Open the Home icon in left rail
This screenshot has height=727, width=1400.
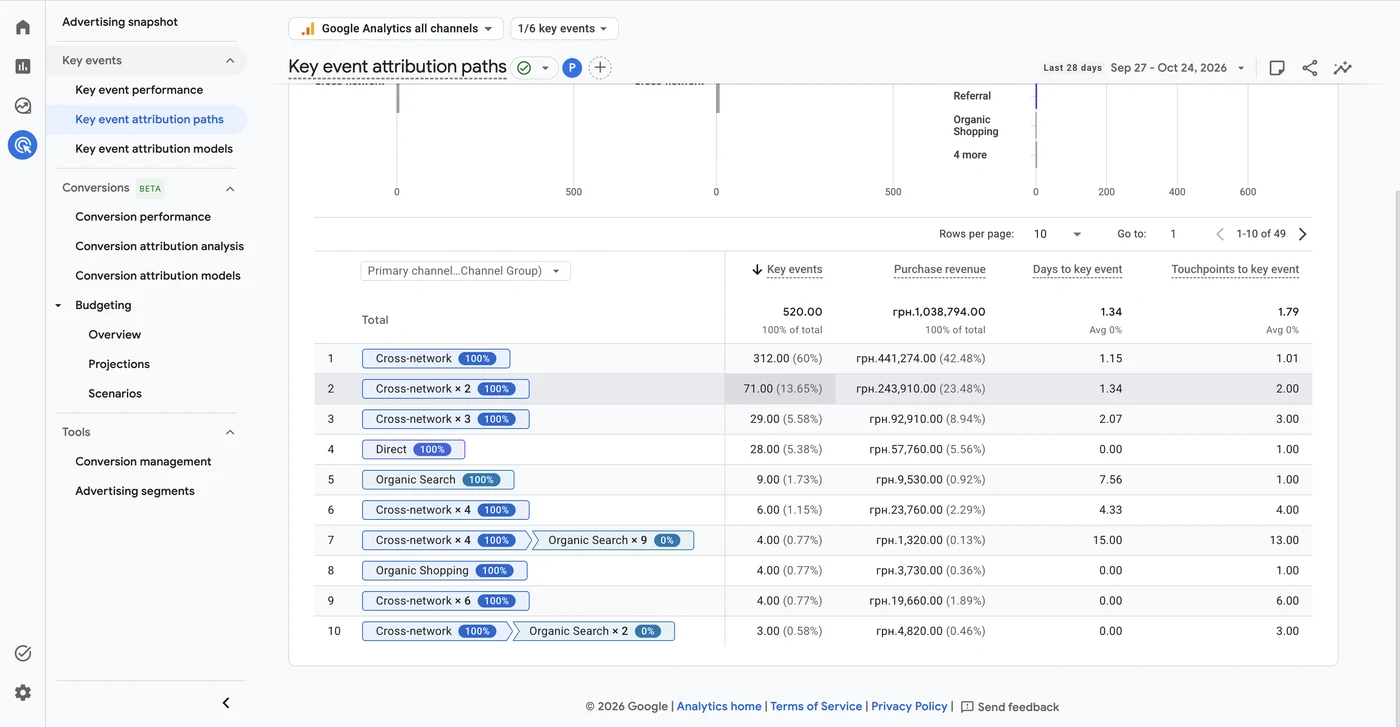click(22, 27)
